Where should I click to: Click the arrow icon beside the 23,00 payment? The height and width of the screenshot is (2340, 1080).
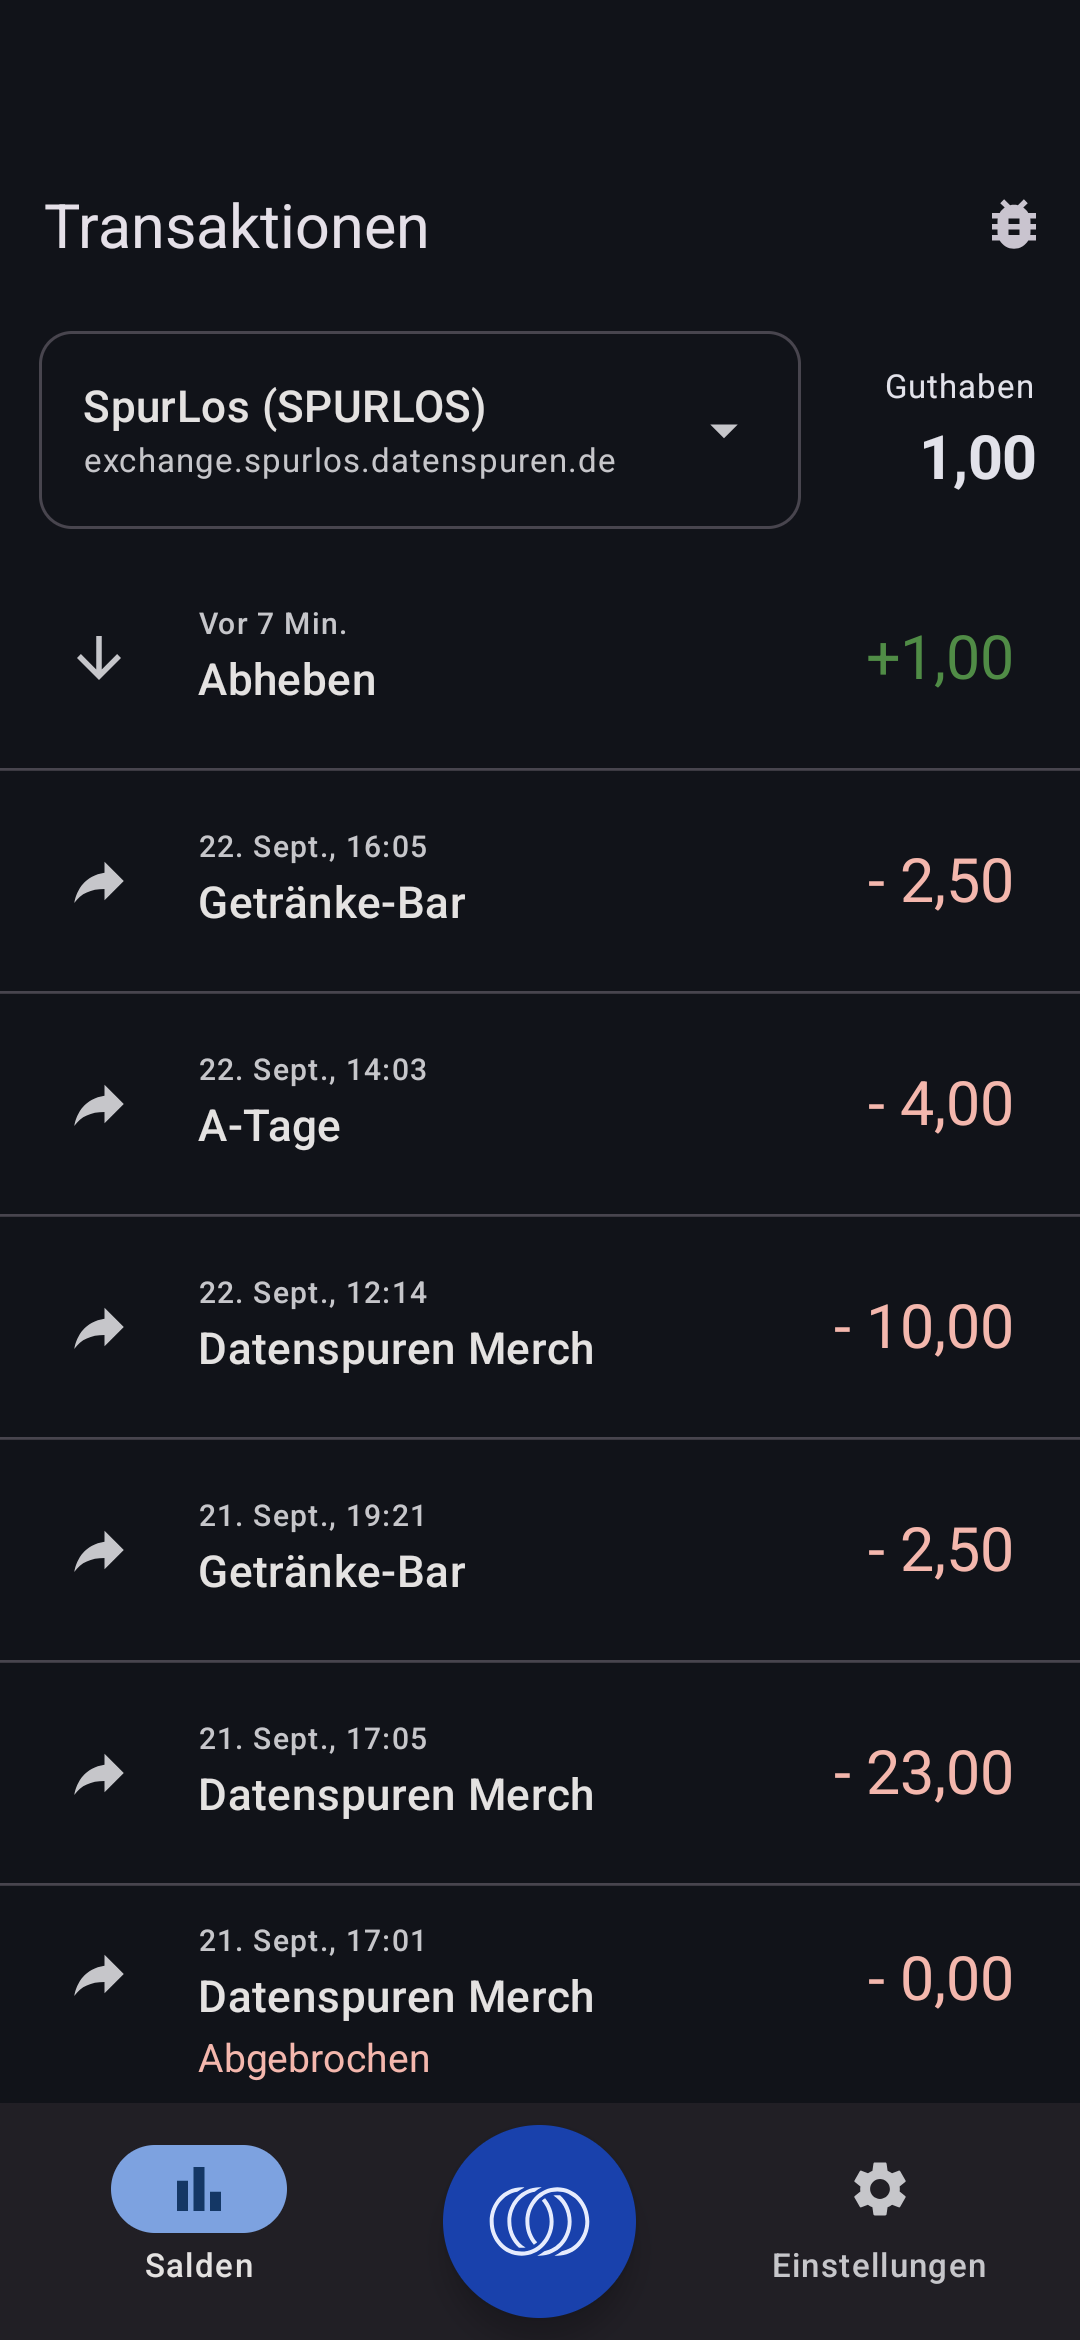(x=99, y=1773)
